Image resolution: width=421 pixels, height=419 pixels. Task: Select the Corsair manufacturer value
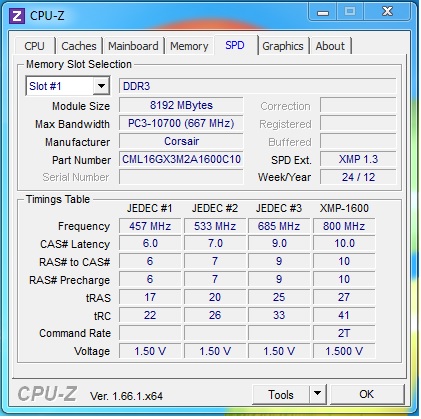[181, 141]
